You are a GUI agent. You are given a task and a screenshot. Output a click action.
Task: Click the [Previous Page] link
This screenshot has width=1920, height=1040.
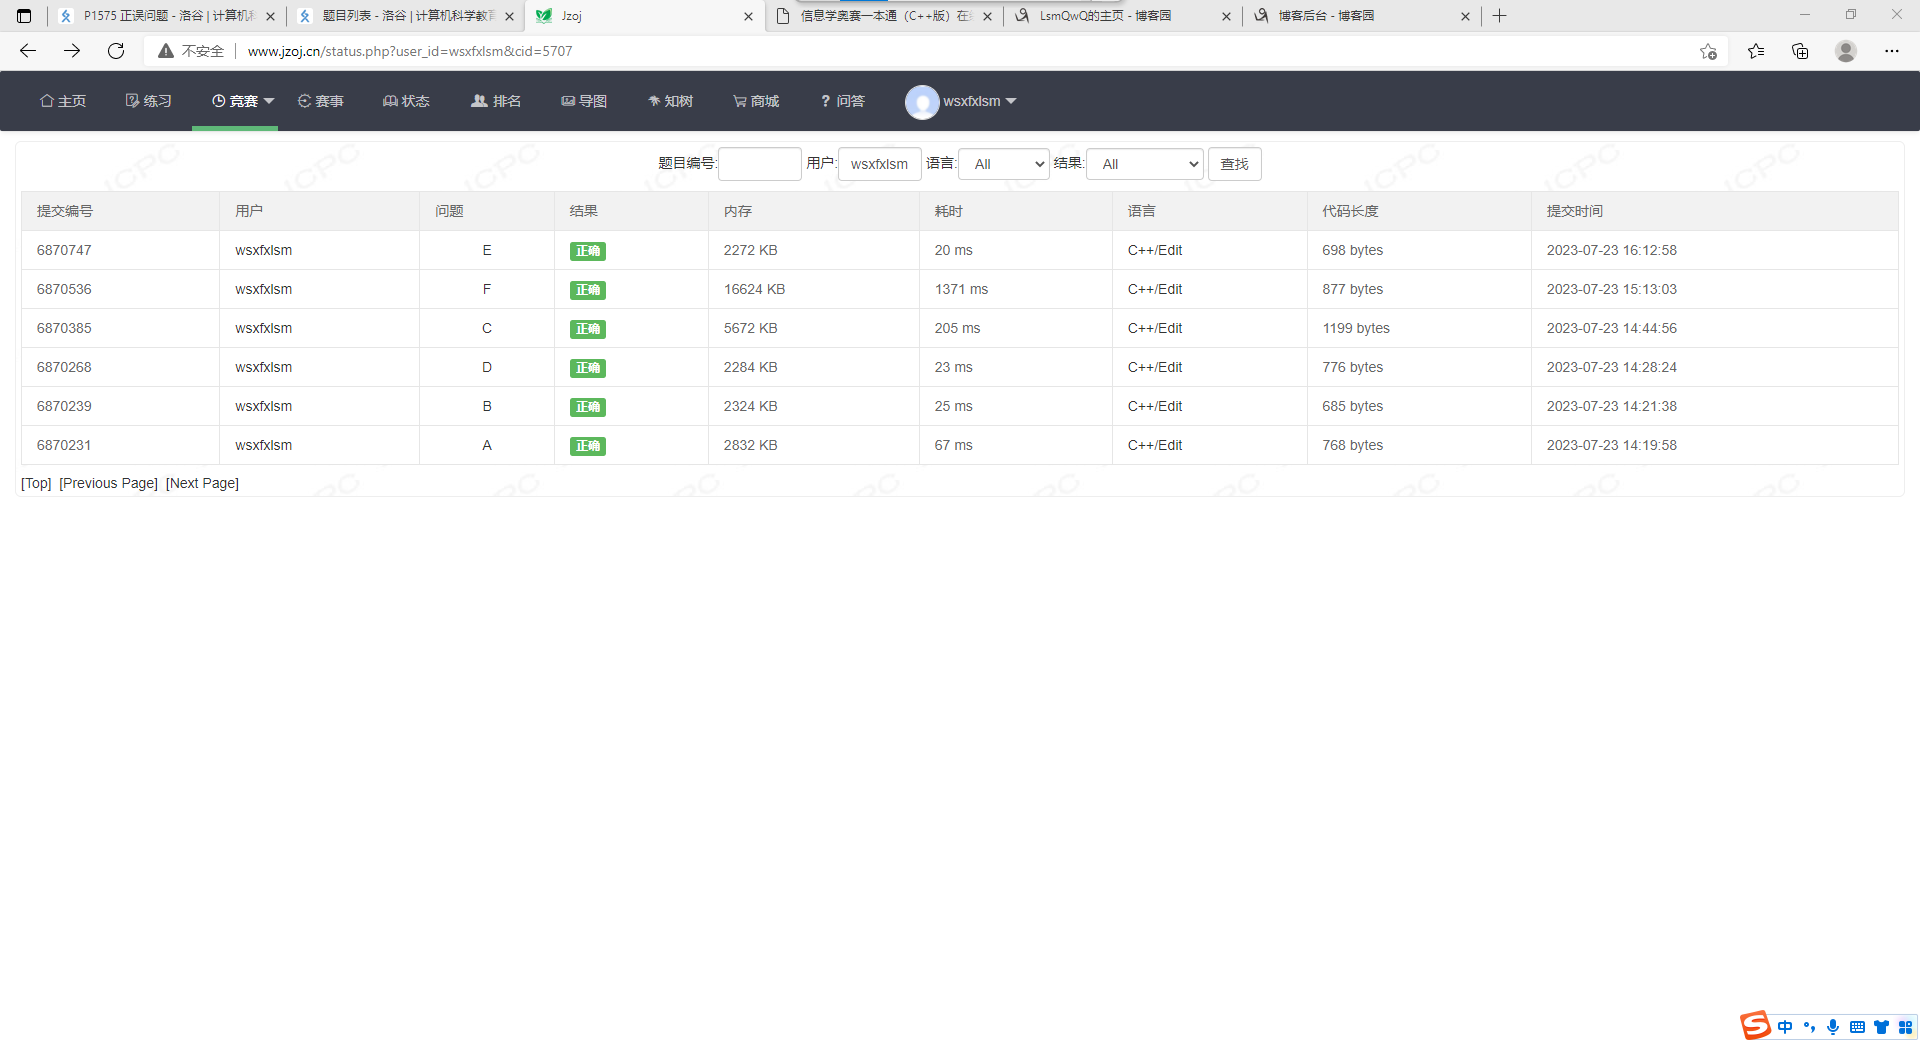click(109, 483)
